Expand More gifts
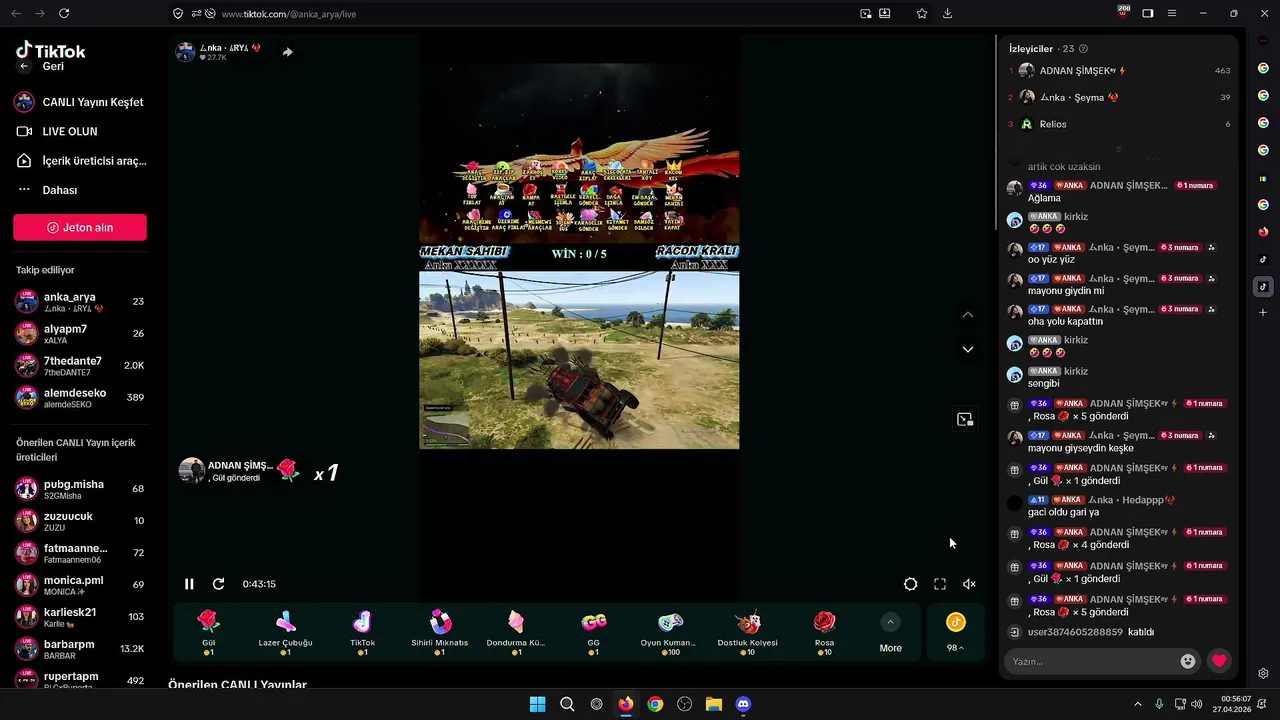Screen dimensions: 1280x720 (x=890, y=633)
